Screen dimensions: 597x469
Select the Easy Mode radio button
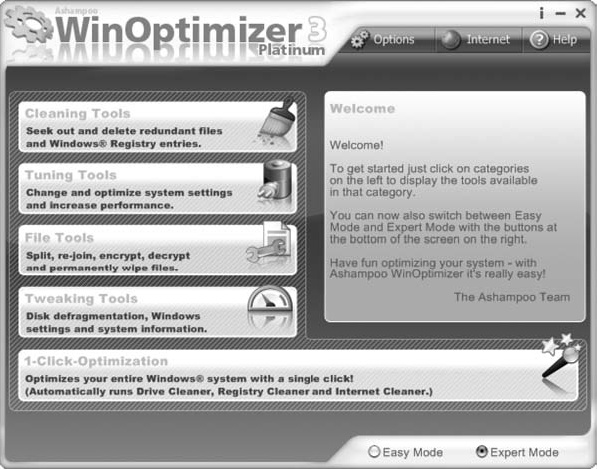374,452
